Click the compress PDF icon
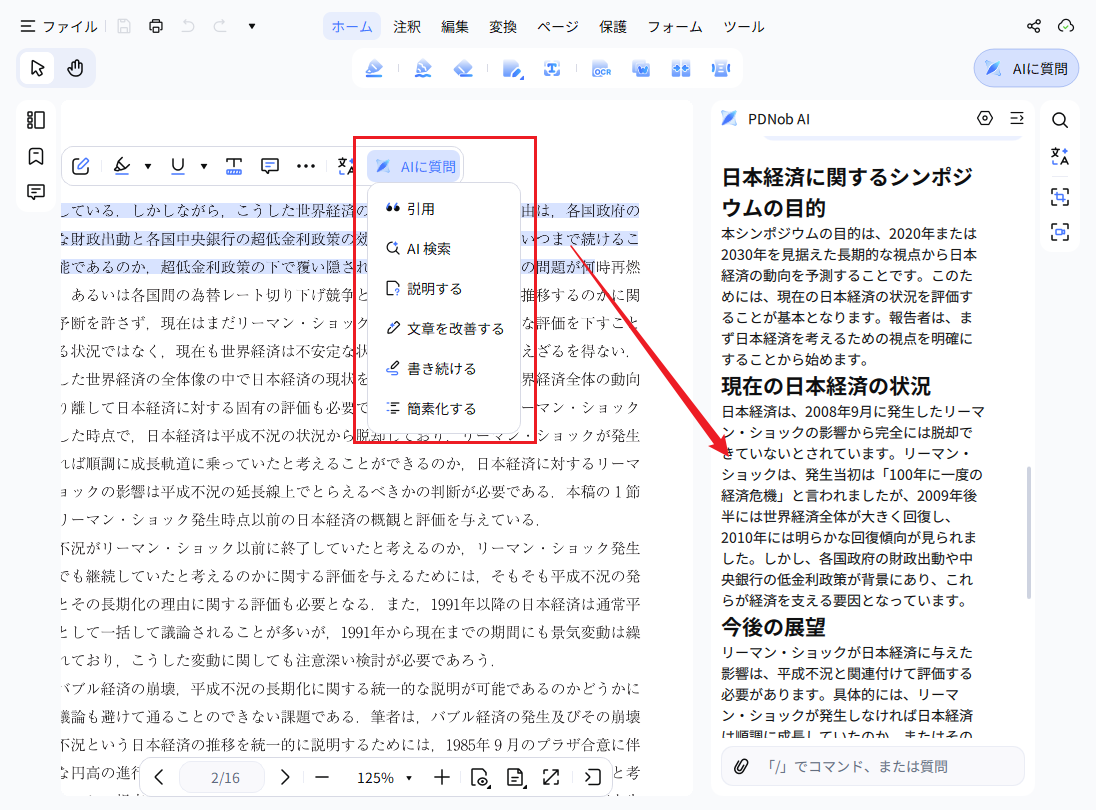Image resolution: width=1096 pixels, height=810 pixels. [721, 68]
